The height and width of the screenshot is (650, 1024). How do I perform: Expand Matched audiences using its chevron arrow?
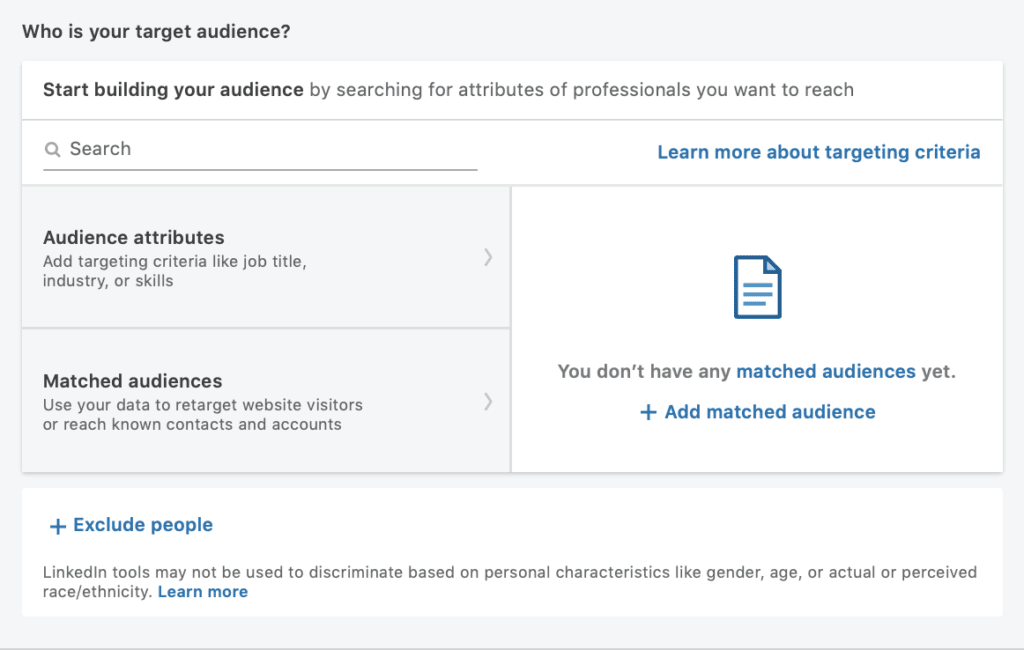point(488,401)
